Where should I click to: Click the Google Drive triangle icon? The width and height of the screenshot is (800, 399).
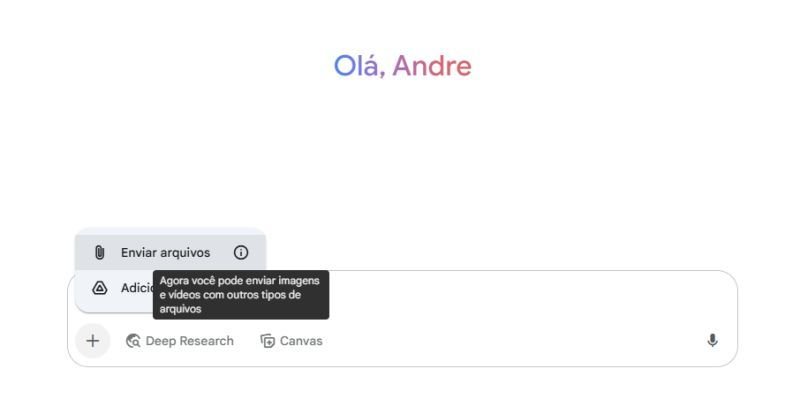(x=99, y=288)
